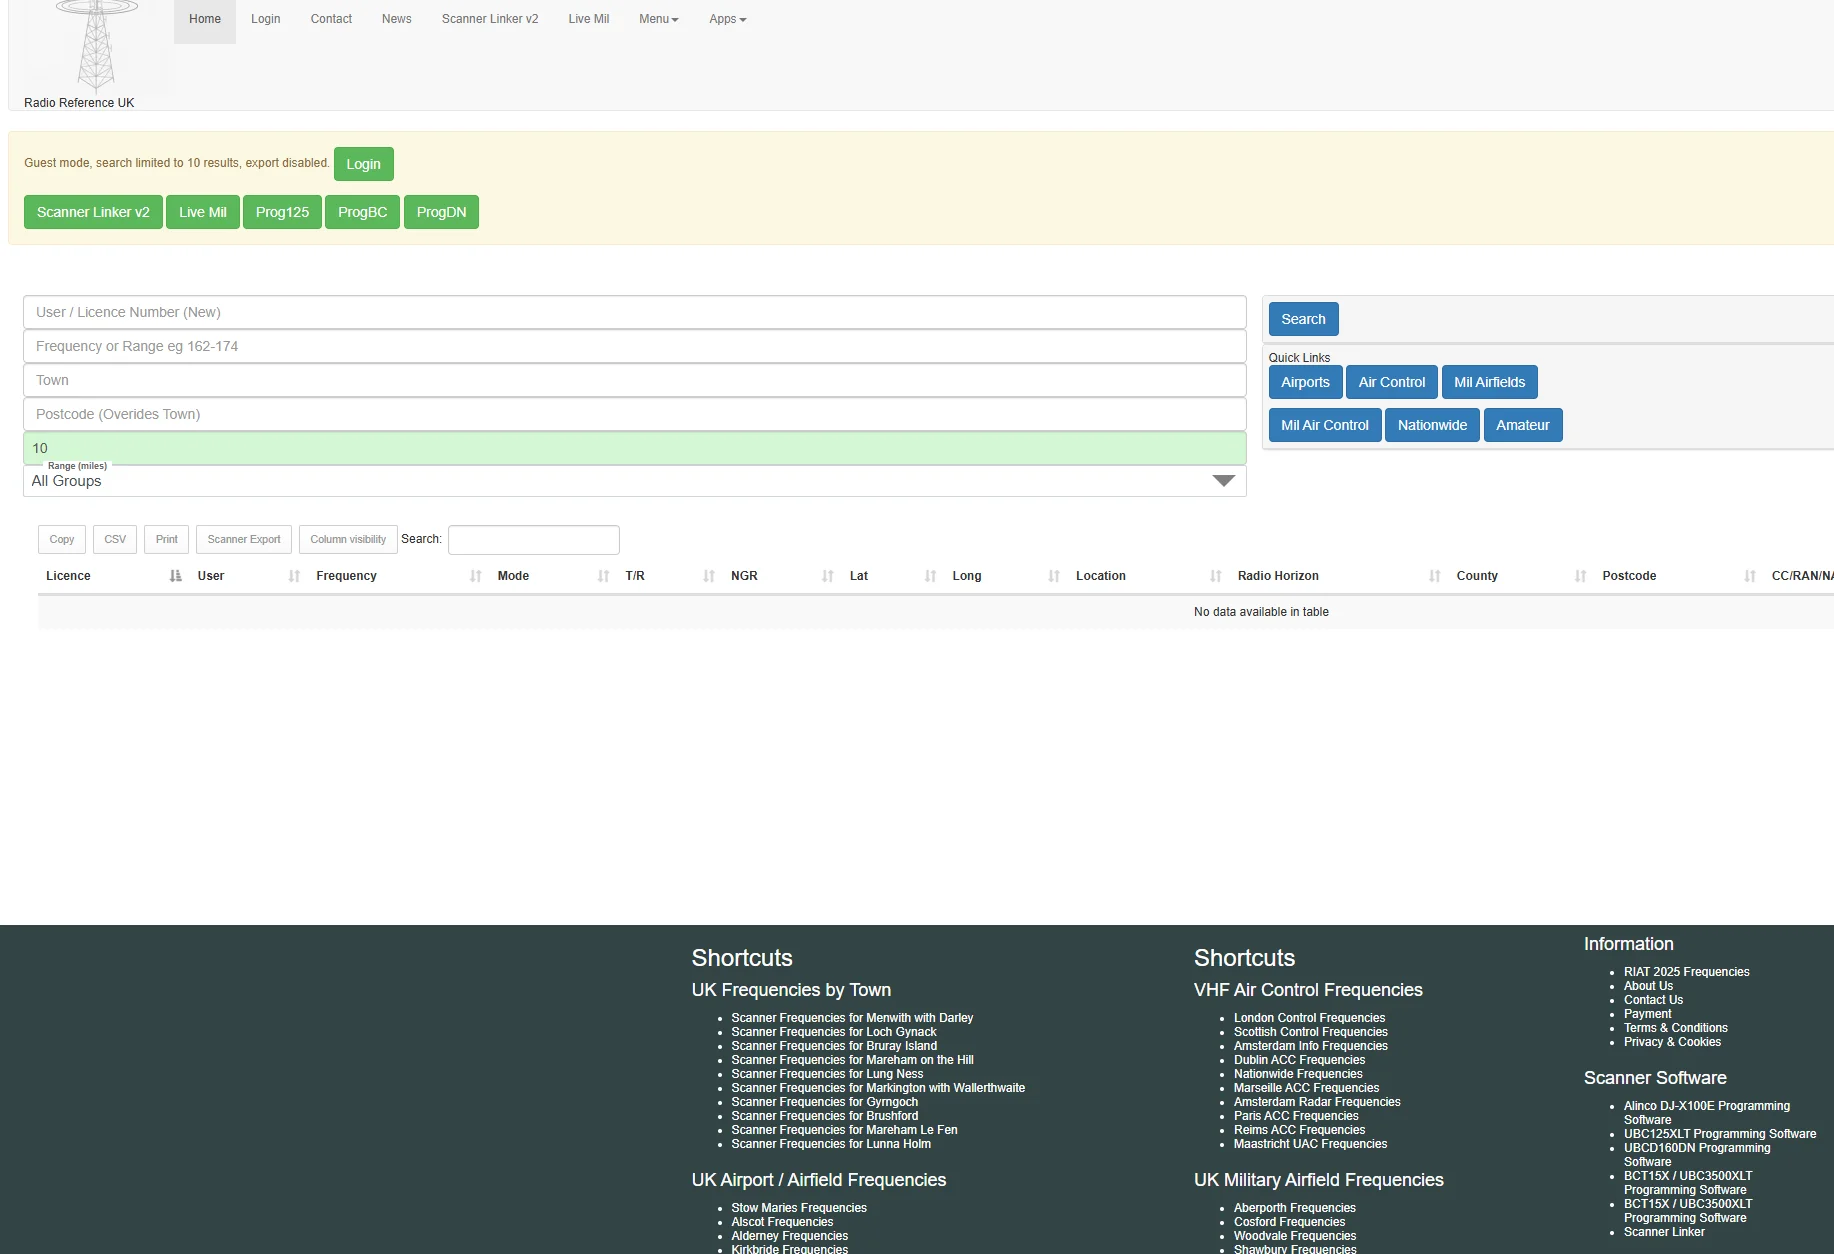Open the RIAT 2025 Frequencies link

[x=1686, y=971]
